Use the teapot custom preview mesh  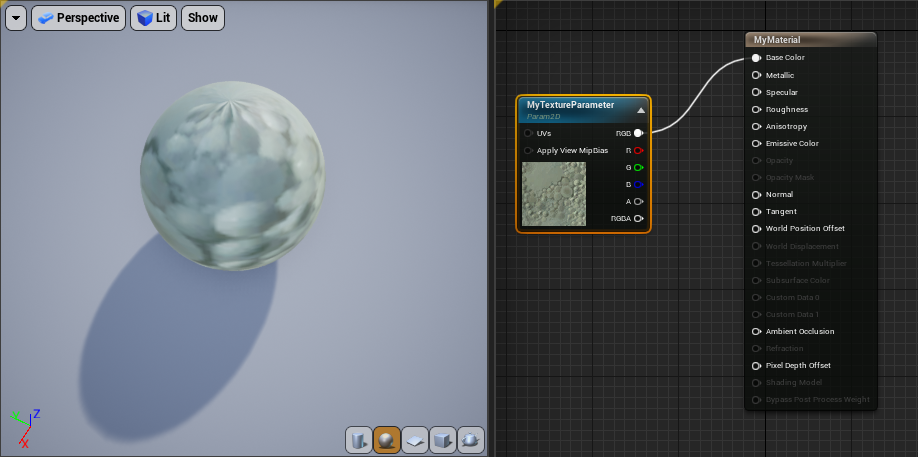pos(471,439)
